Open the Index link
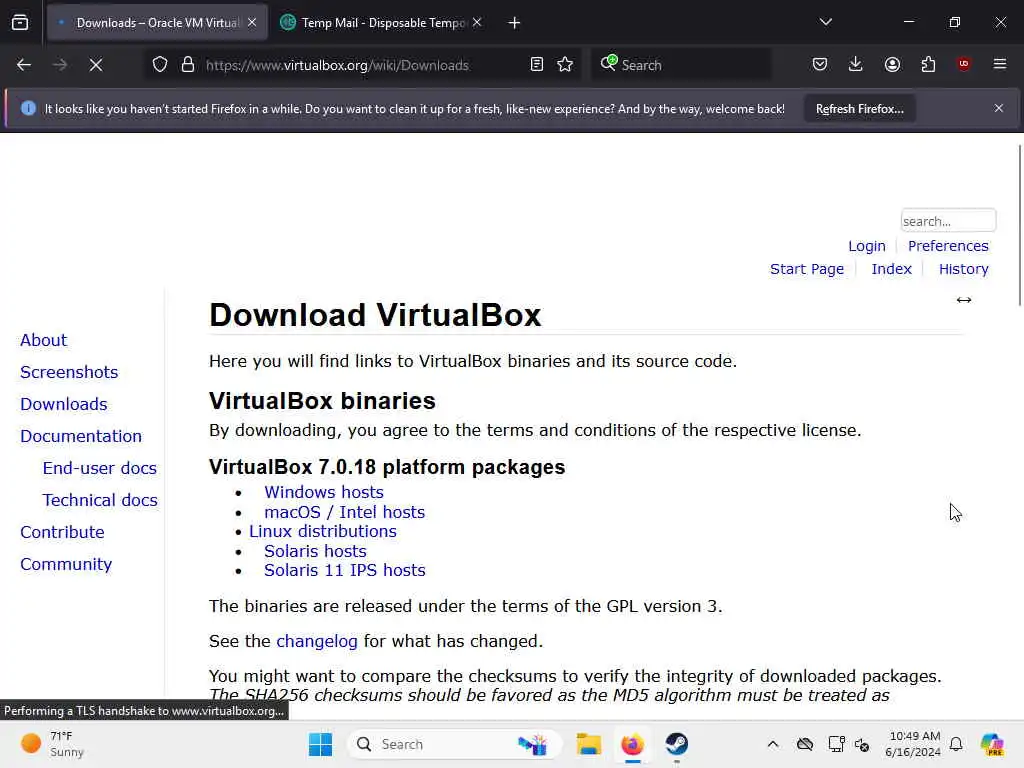The width and height of the screenshot is (1024, 768). point(891,269)
